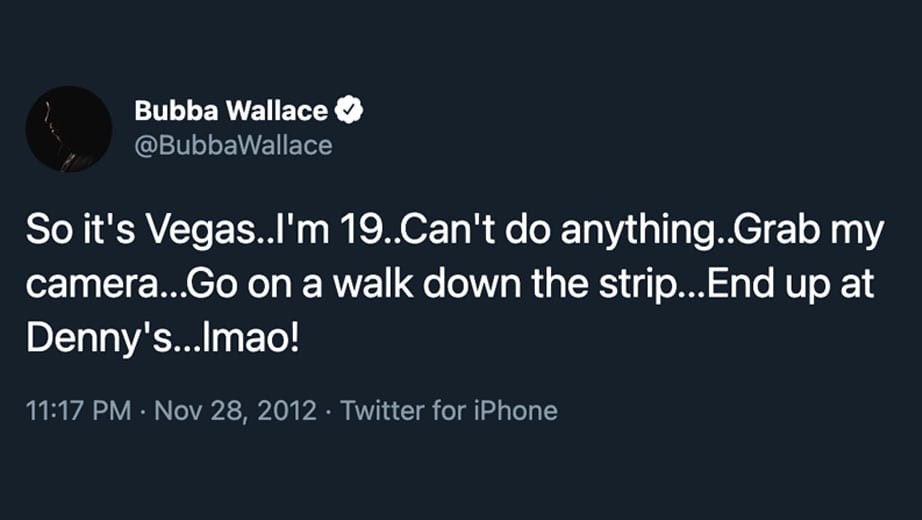Open the @BubbaWallace handle link
This screenshot has width=922, height=520.
(x=233, y=145)
